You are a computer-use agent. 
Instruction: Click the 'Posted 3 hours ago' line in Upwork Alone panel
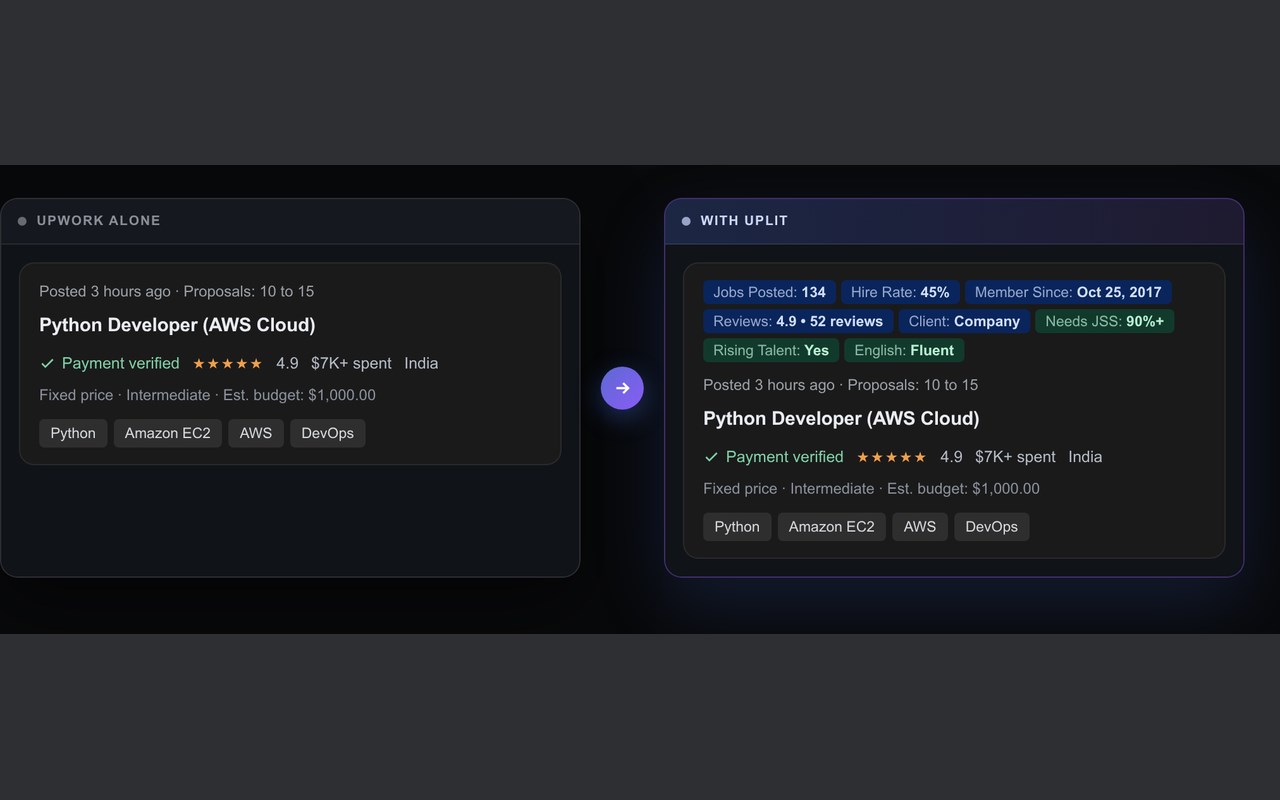pyautogui.click(x=177, y=292)
